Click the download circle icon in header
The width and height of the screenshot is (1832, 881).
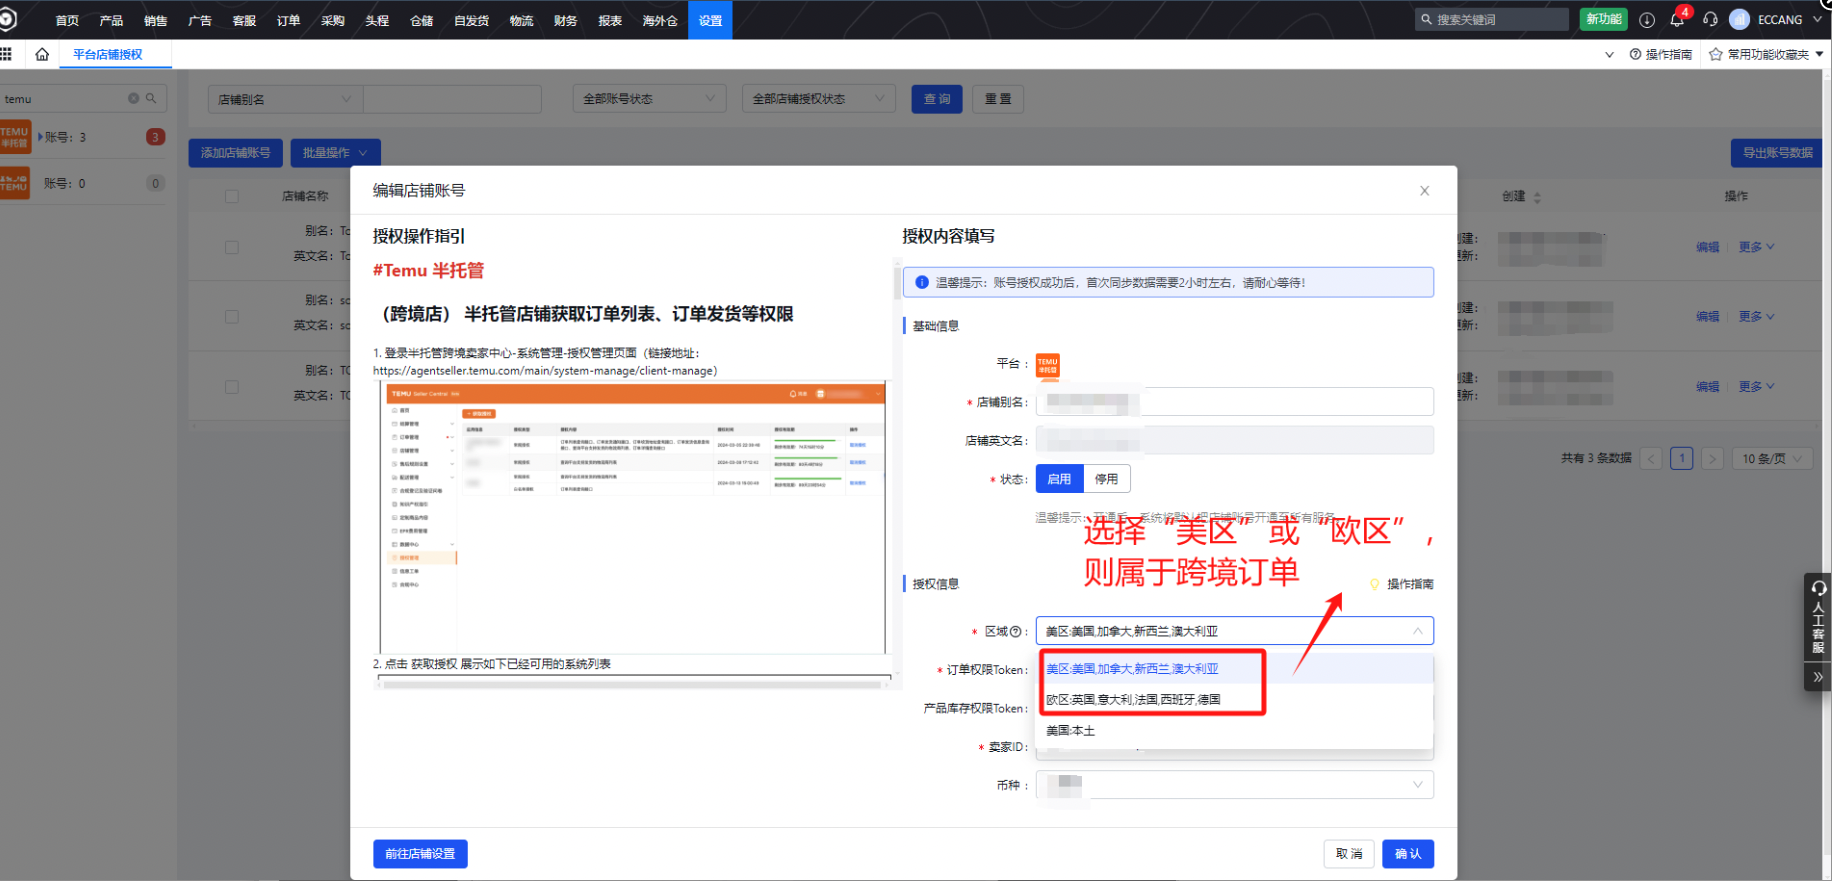[x=1647, y=19]
